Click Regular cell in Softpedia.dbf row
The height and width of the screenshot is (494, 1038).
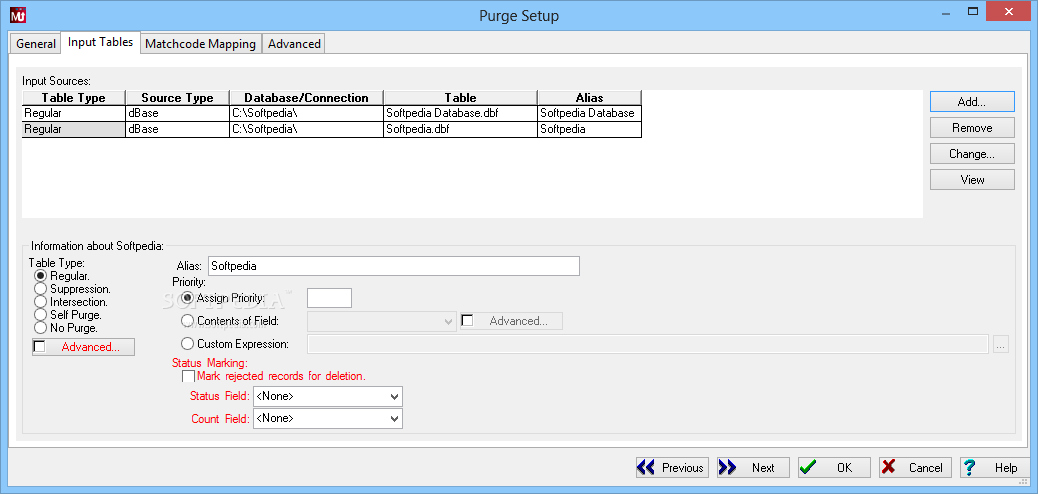pos(73,129)
